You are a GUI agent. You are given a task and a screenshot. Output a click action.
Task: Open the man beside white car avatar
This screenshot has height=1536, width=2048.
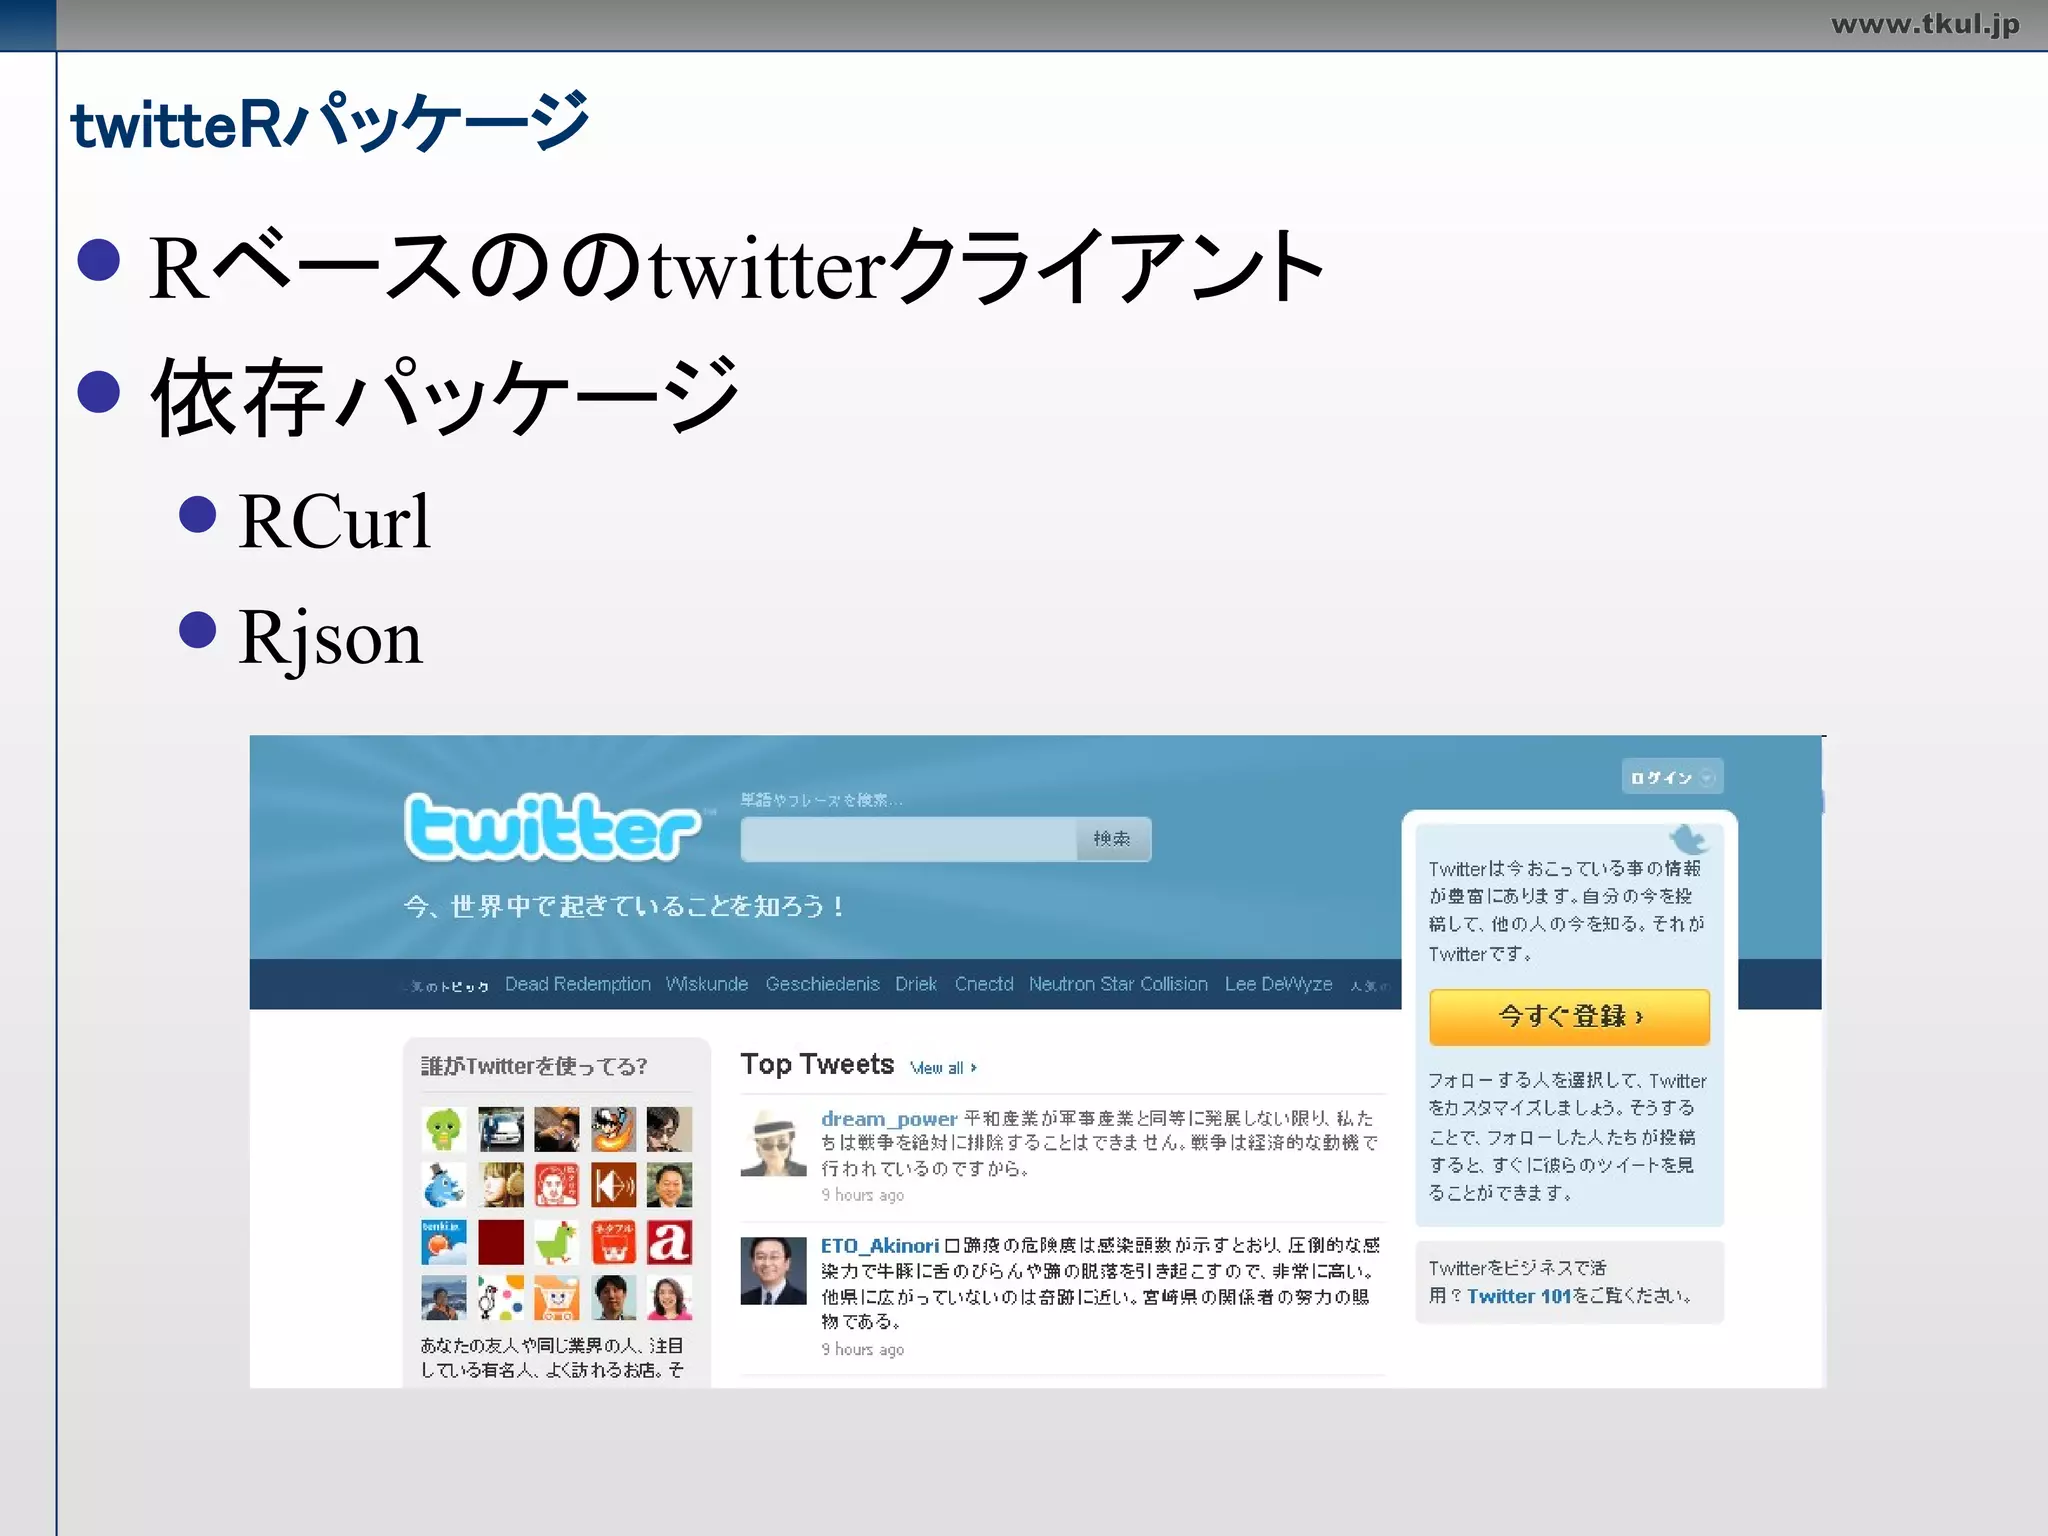pyautogui.click(x=500, y=1130)
